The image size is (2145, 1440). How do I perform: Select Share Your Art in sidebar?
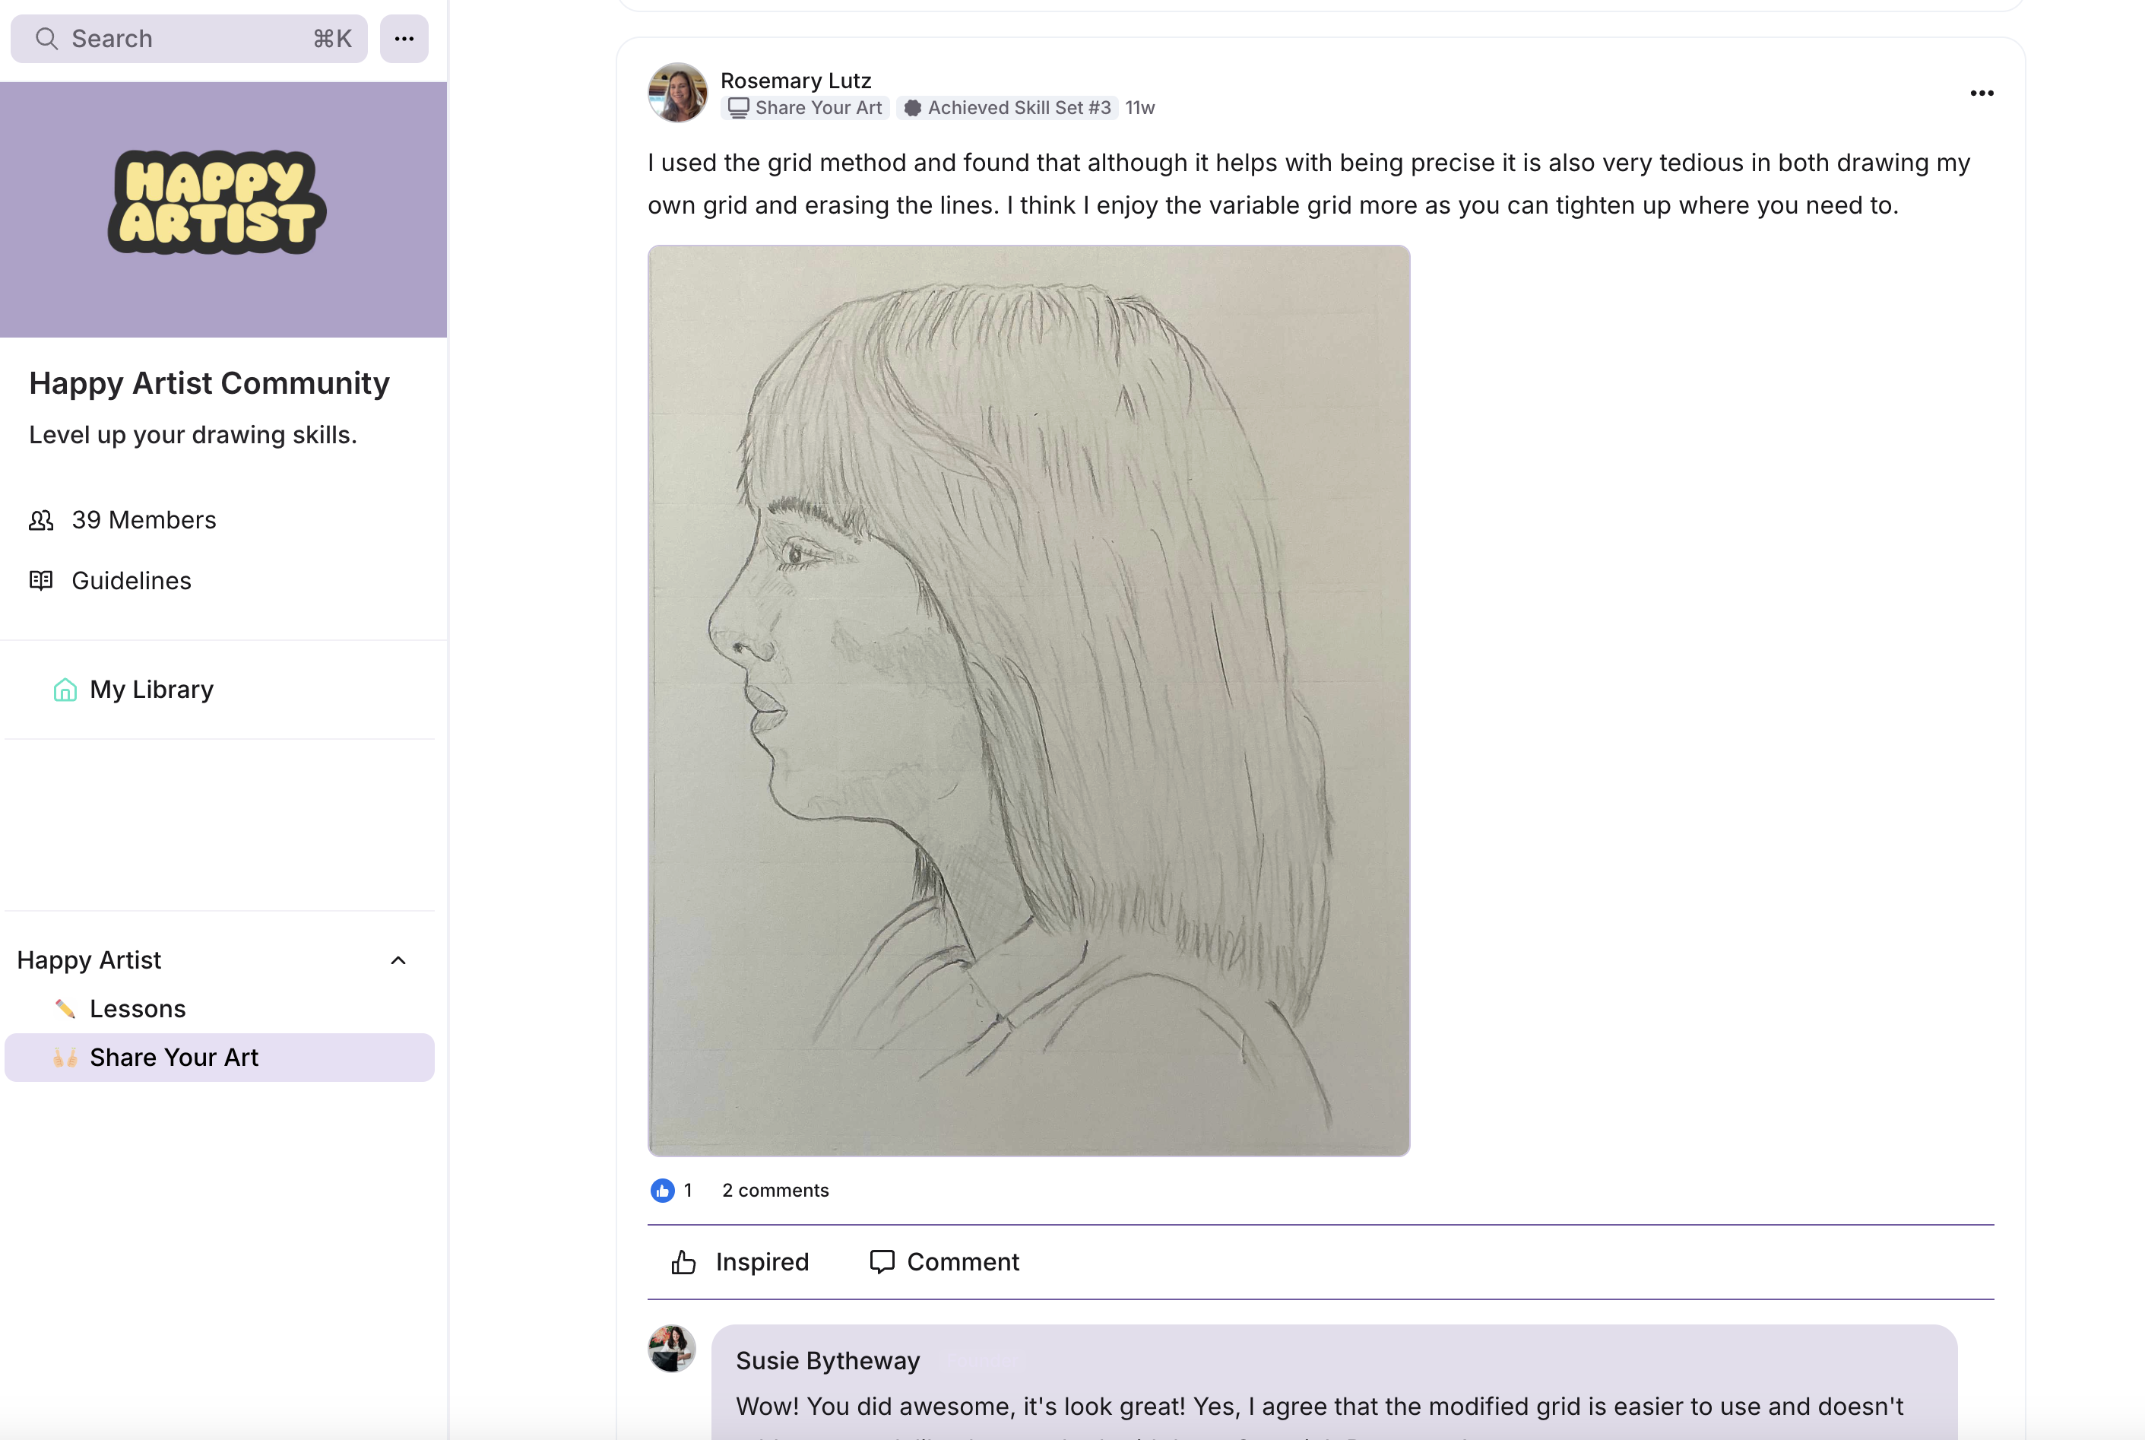(174, 1057)
